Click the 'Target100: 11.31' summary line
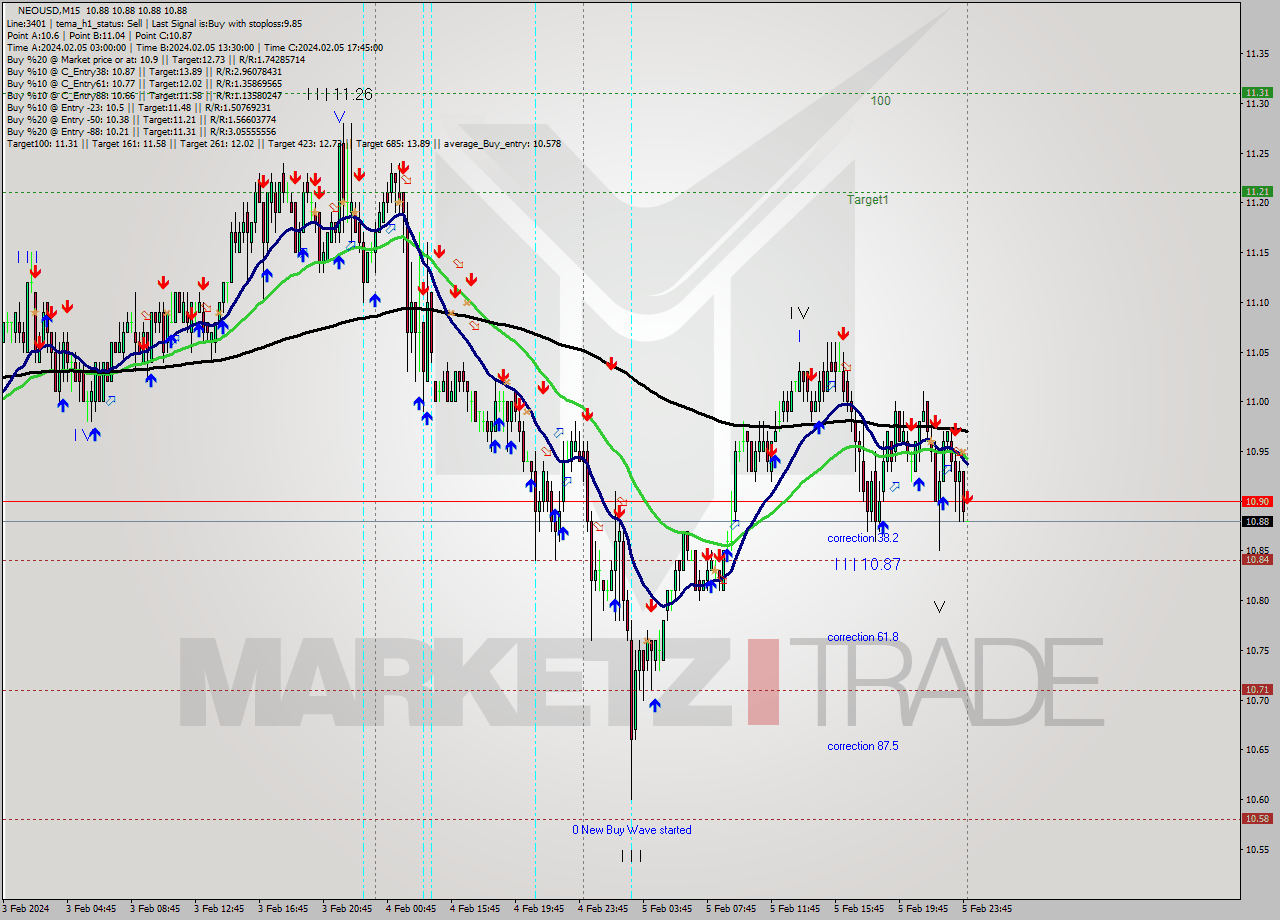The image size is (1280, 920). (x=283, y=143)
